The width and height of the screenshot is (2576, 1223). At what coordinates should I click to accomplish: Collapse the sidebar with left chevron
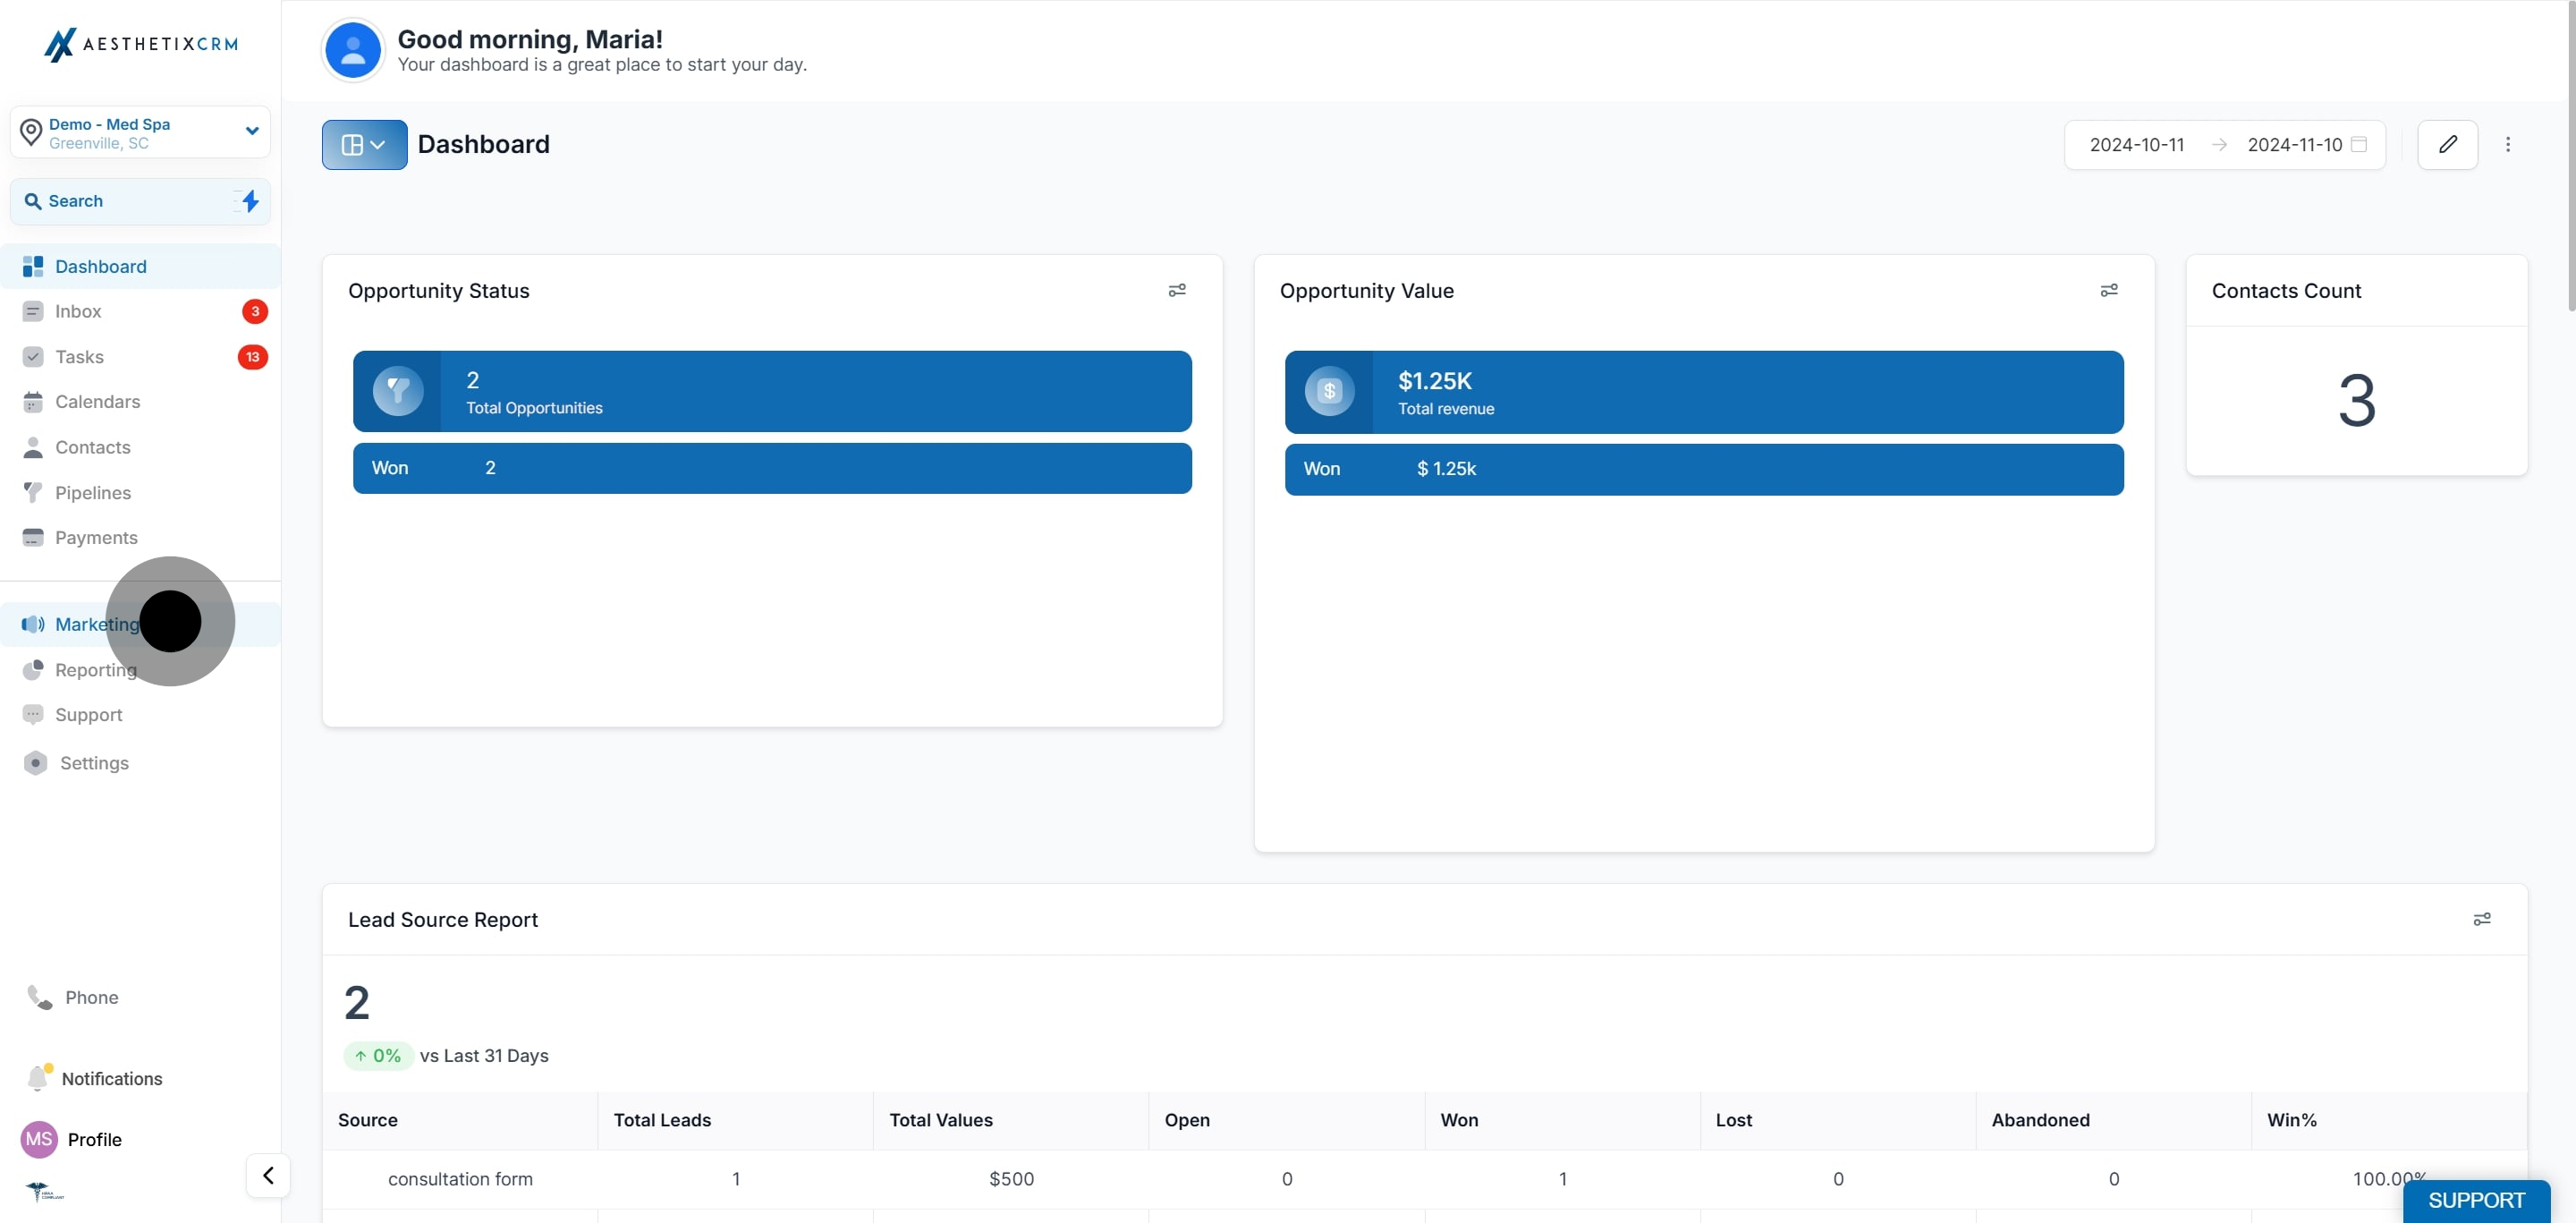(x=268, y=1175)
